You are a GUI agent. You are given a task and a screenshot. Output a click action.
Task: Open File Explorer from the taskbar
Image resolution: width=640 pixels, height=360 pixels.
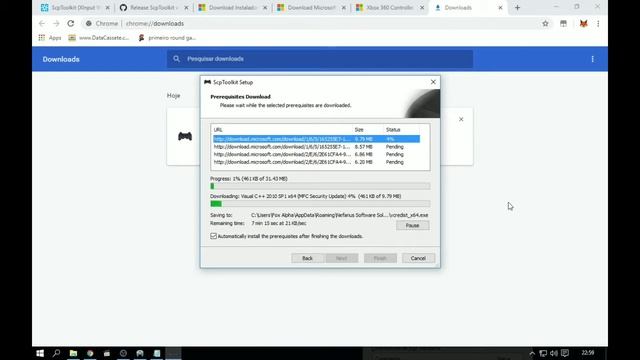coord(73,353)
